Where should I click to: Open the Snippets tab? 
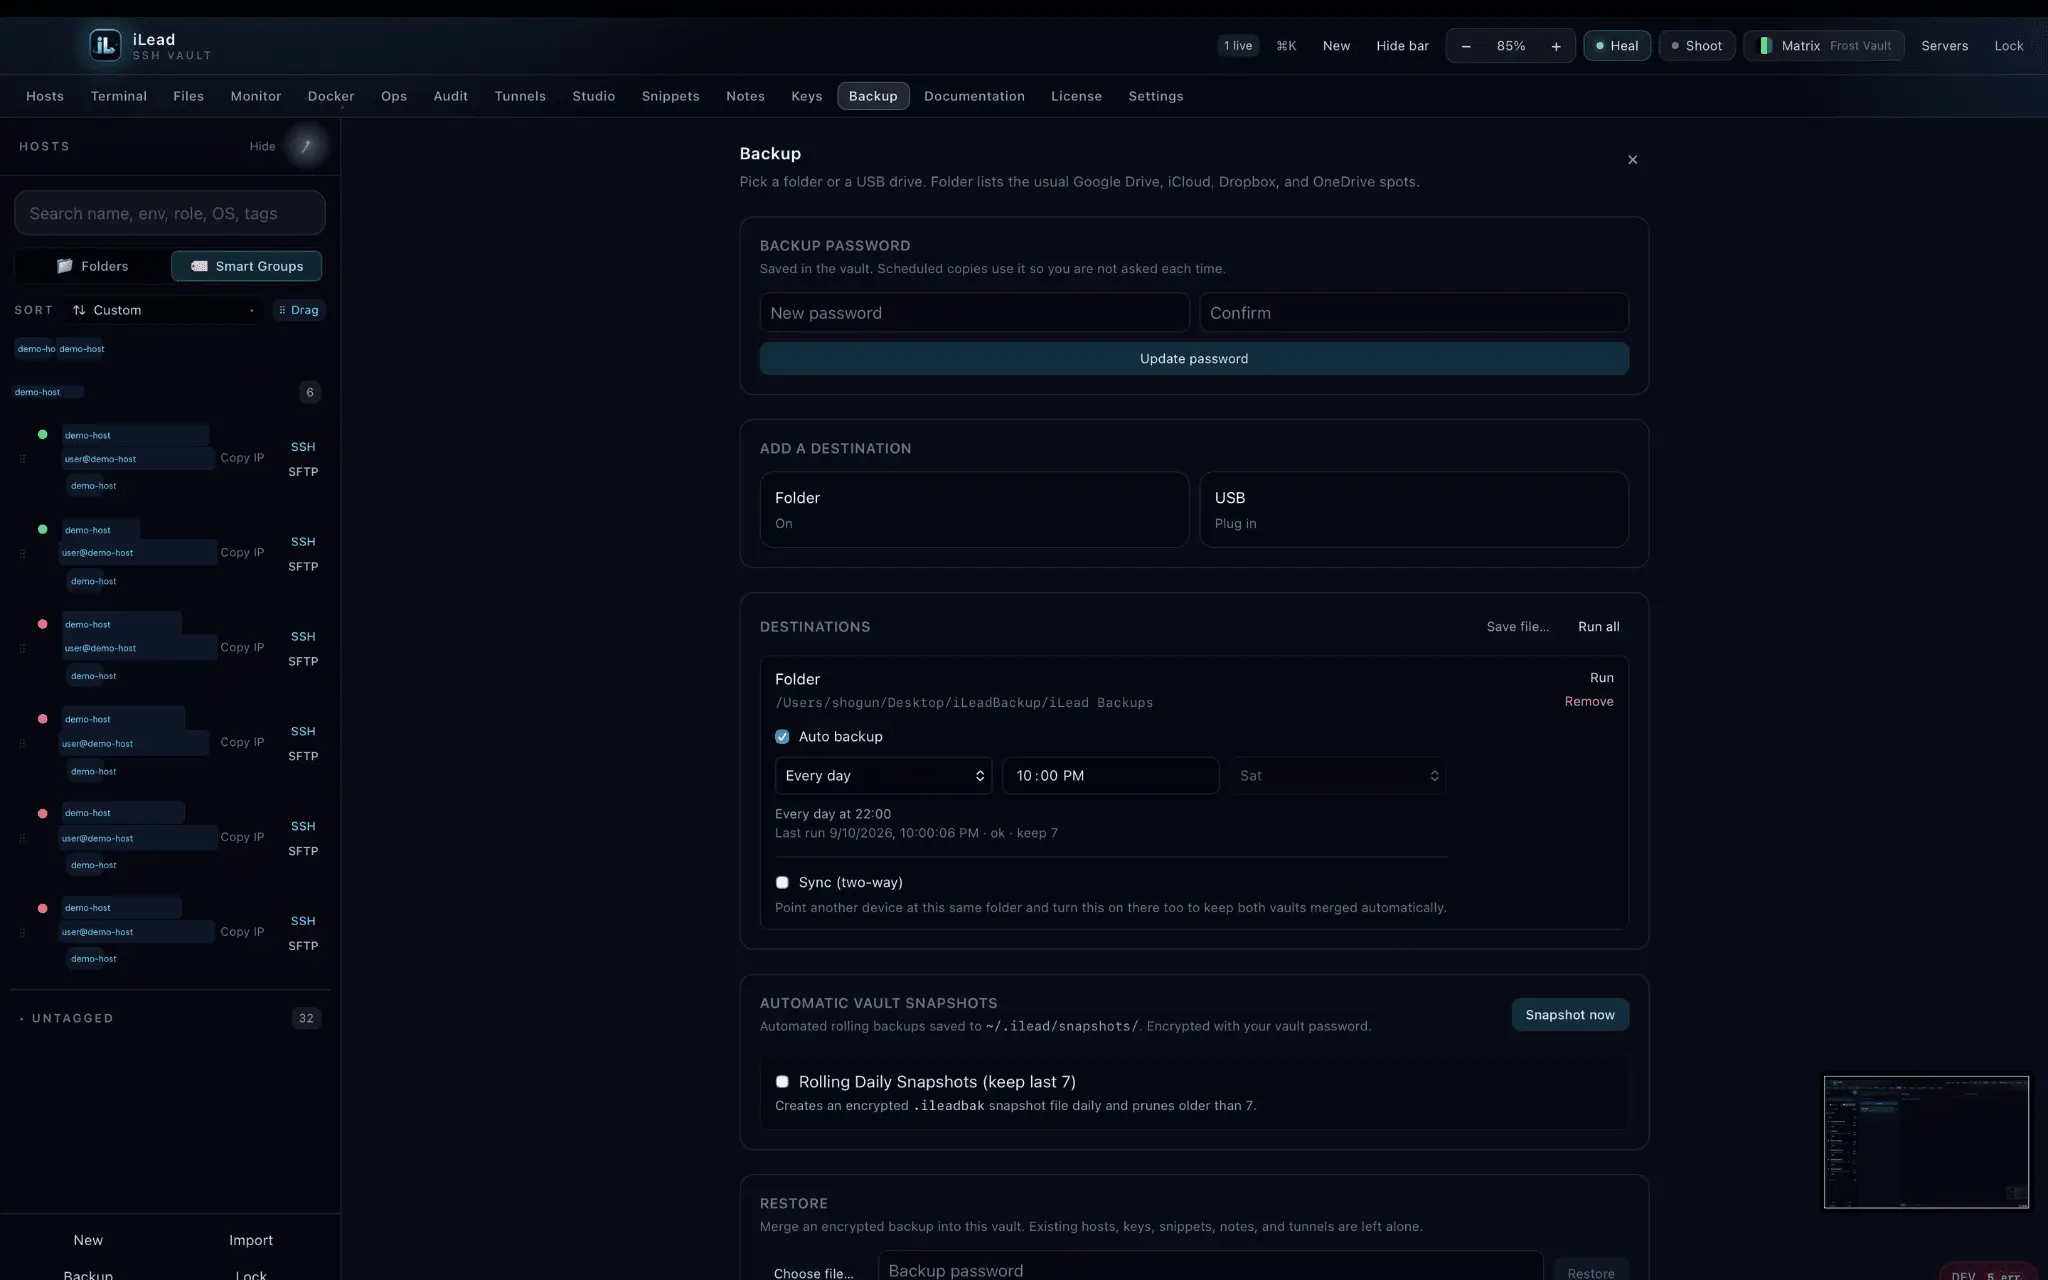tap(671, 96)
